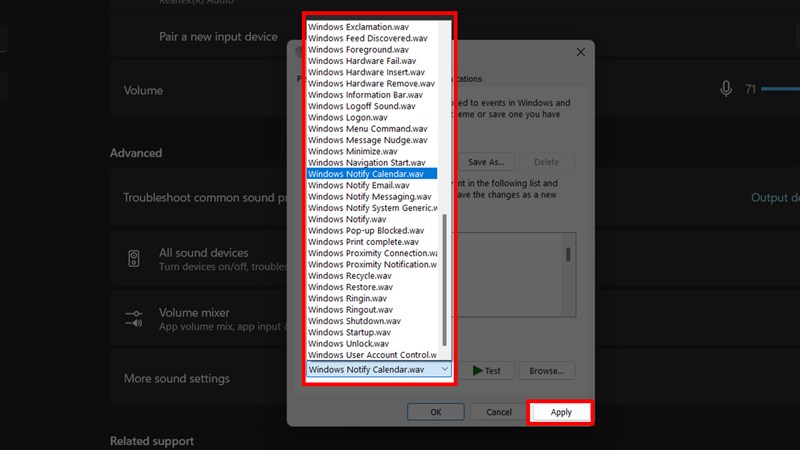The image size is (800, 450).
Task: Select Windows Menu Command.wav
Action: coord(372,129)
